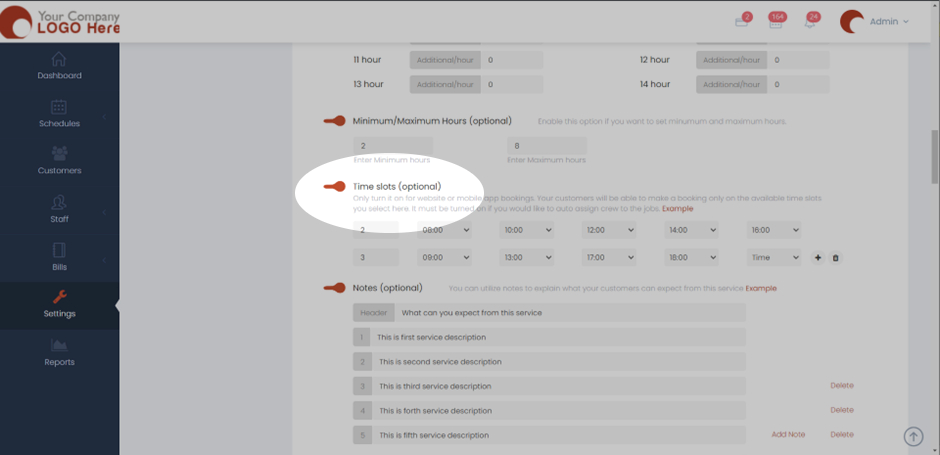Image resolution: width=940 pixels, height=455 pixels.
Task: Disable the Time slots toggle
Action: click(x=335, y=187)
